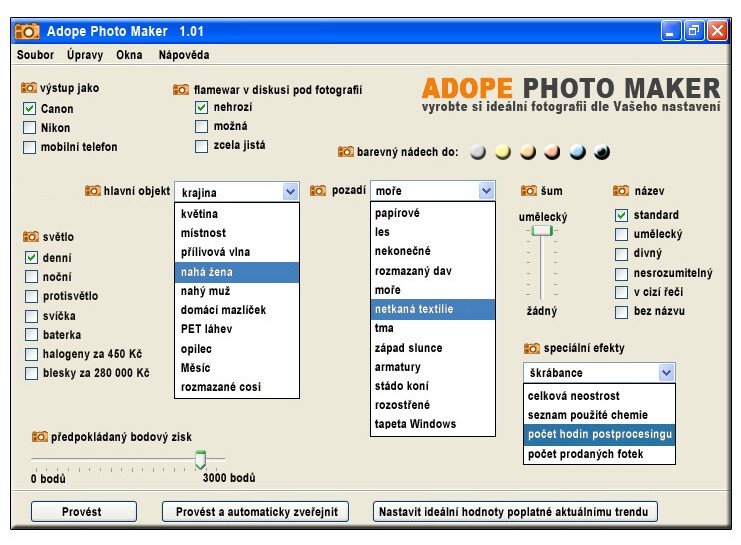
Task: Click the camera icon beside 'šum' label
Action: [x=529, y=190]
